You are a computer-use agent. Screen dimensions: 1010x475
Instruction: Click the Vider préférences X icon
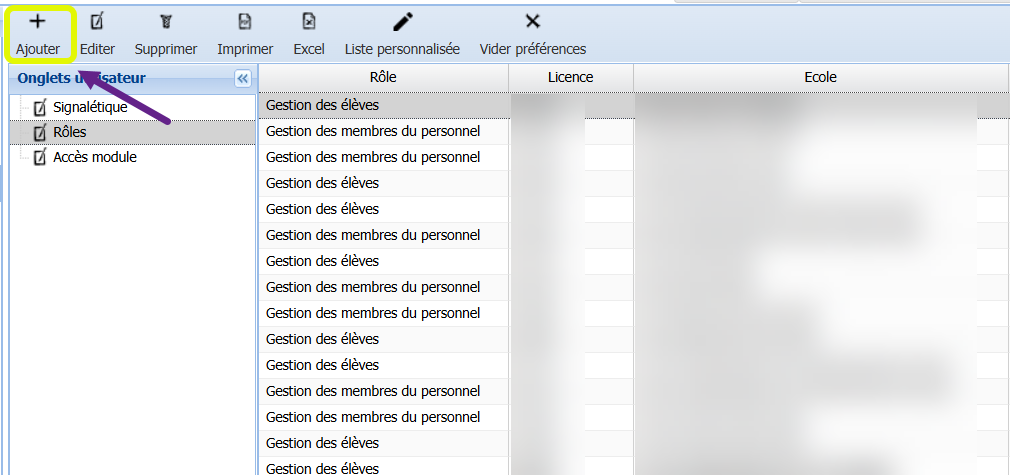[533, 22]
